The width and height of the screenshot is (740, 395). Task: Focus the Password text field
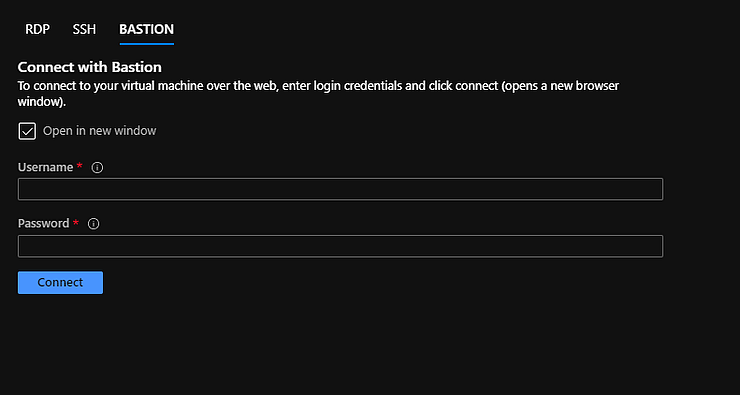[x=340, y=246]
